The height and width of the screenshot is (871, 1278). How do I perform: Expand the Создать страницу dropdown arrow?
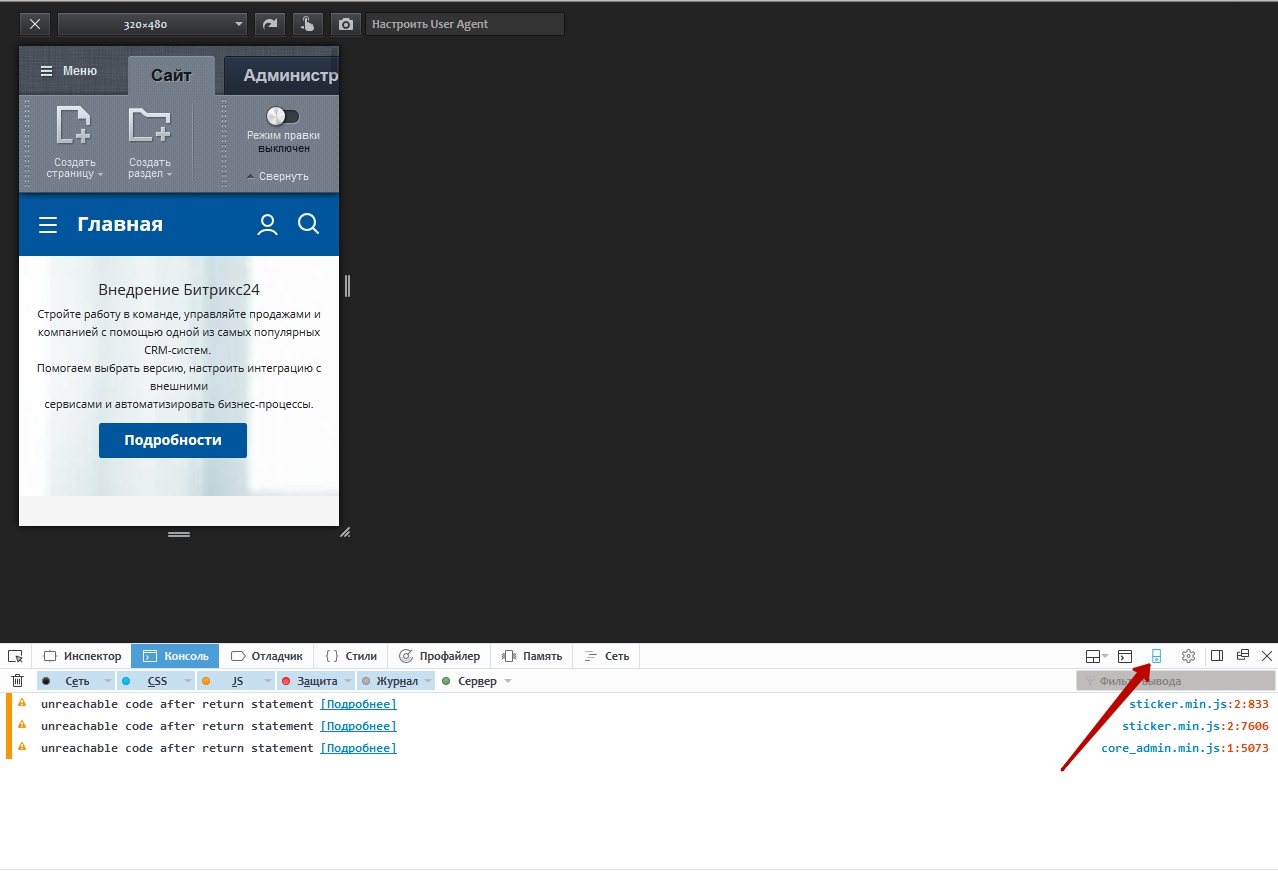coord(100,175)
